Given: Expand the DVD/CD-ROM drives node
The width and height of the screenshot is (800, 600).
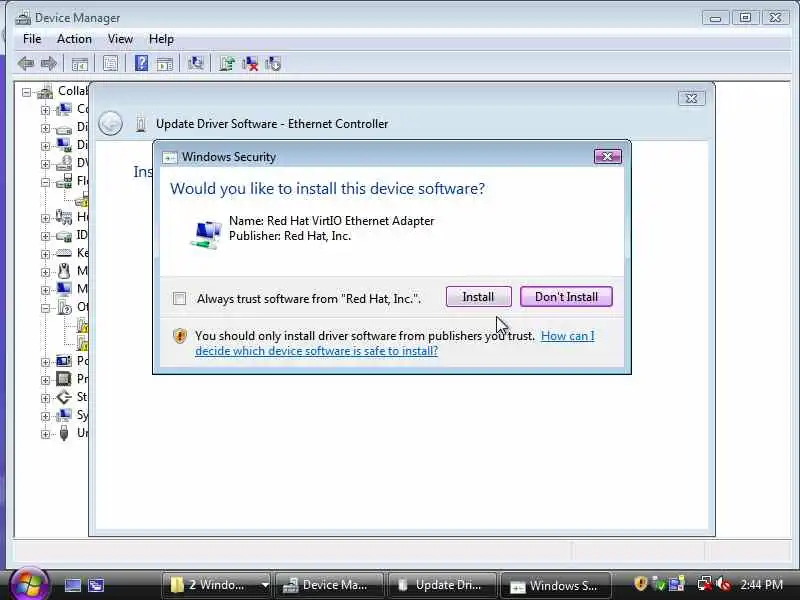Looking at the screenshot, I should (x=45, y=164).
